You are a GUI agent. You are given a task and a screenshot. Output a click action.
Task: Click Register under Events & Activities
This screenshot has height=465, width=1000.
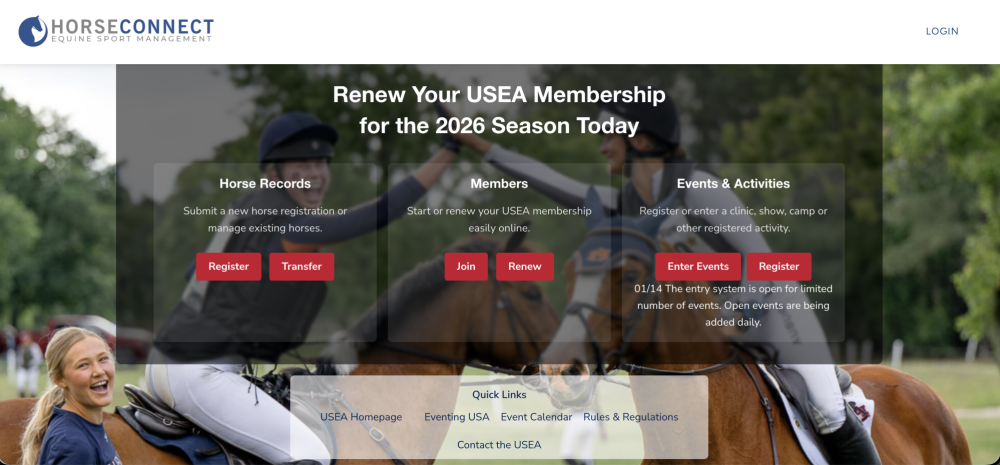(779, 267)
